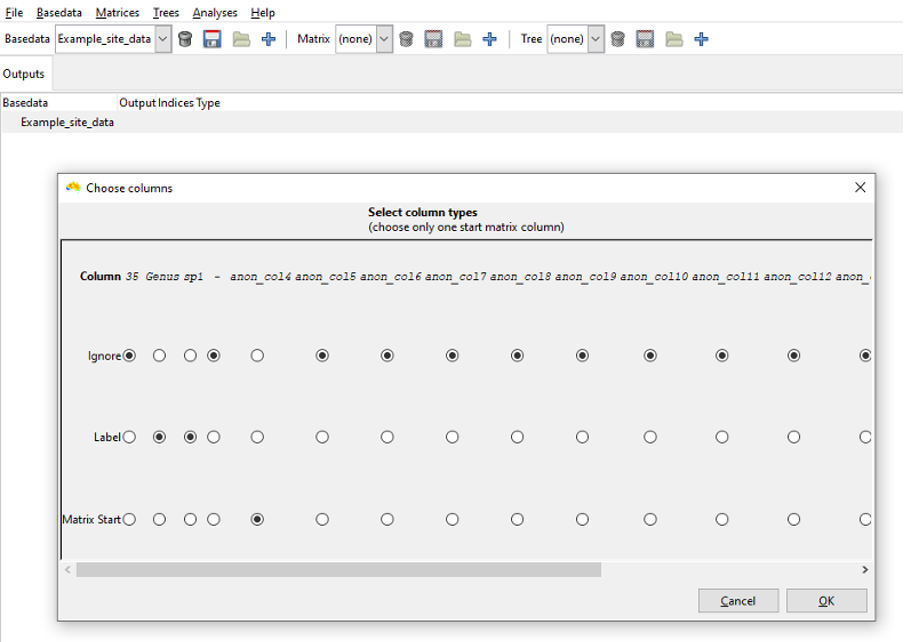
Task: Expand the Basedata selection dropdown
Action: click(163, 39)
